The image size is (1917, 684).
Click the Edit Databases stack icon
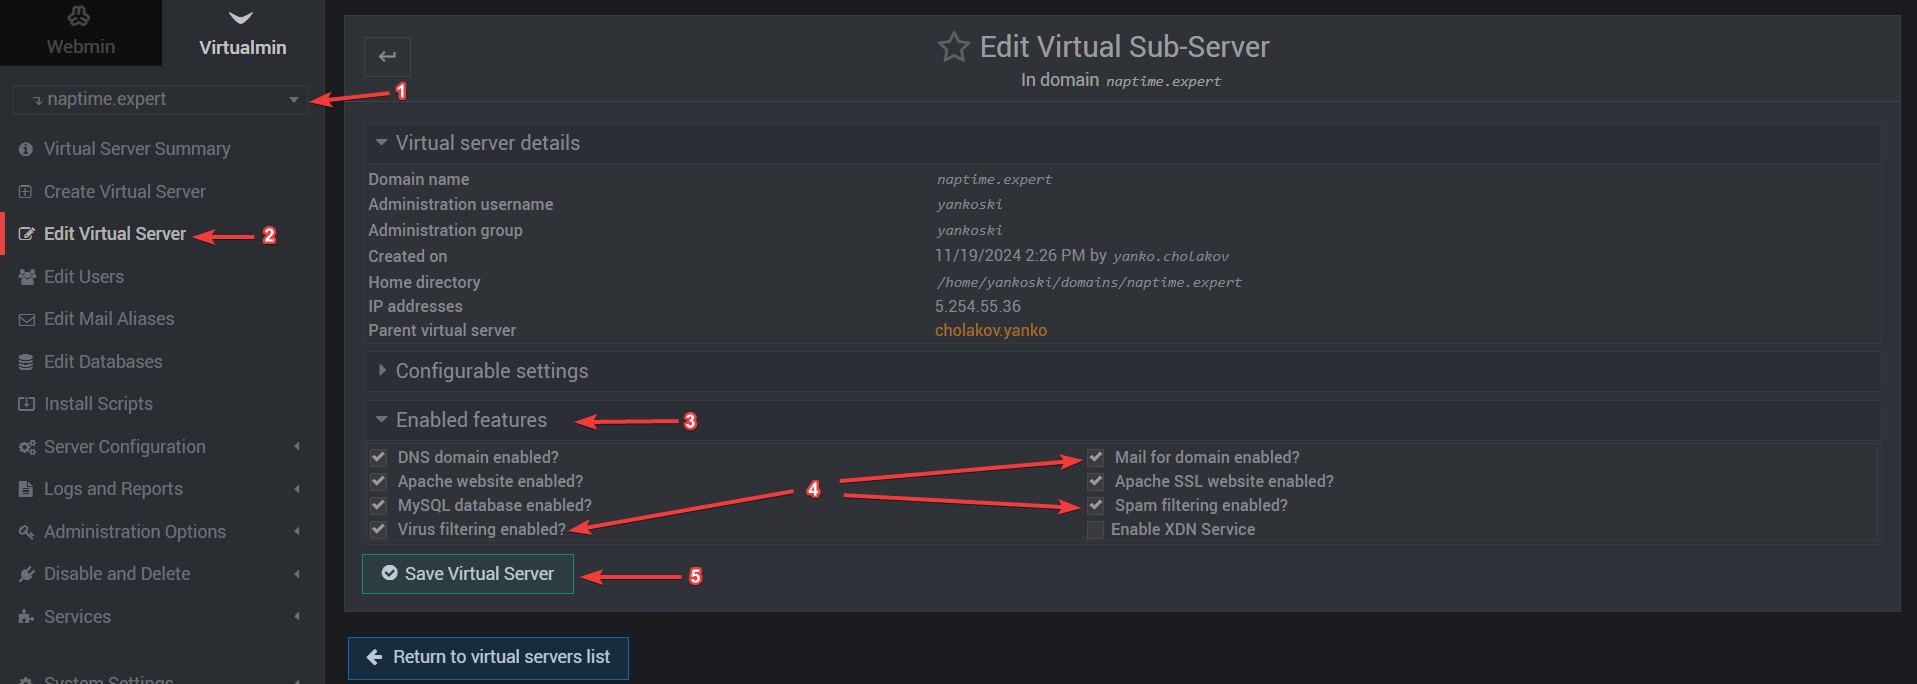[x=26, y=362]
